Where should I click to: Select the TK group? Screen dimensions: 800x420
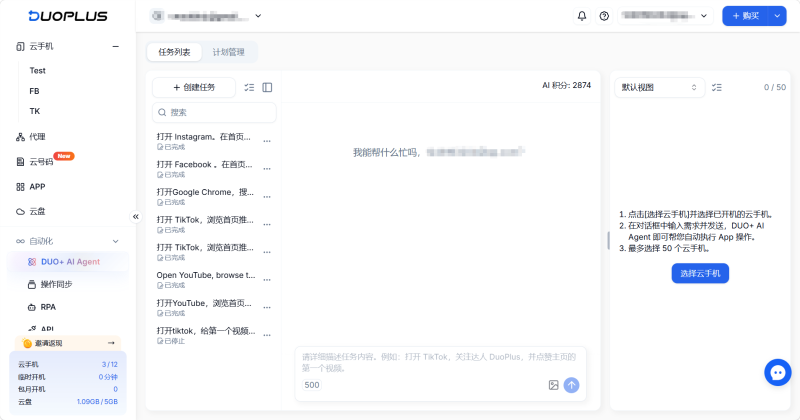pos(35,111)
